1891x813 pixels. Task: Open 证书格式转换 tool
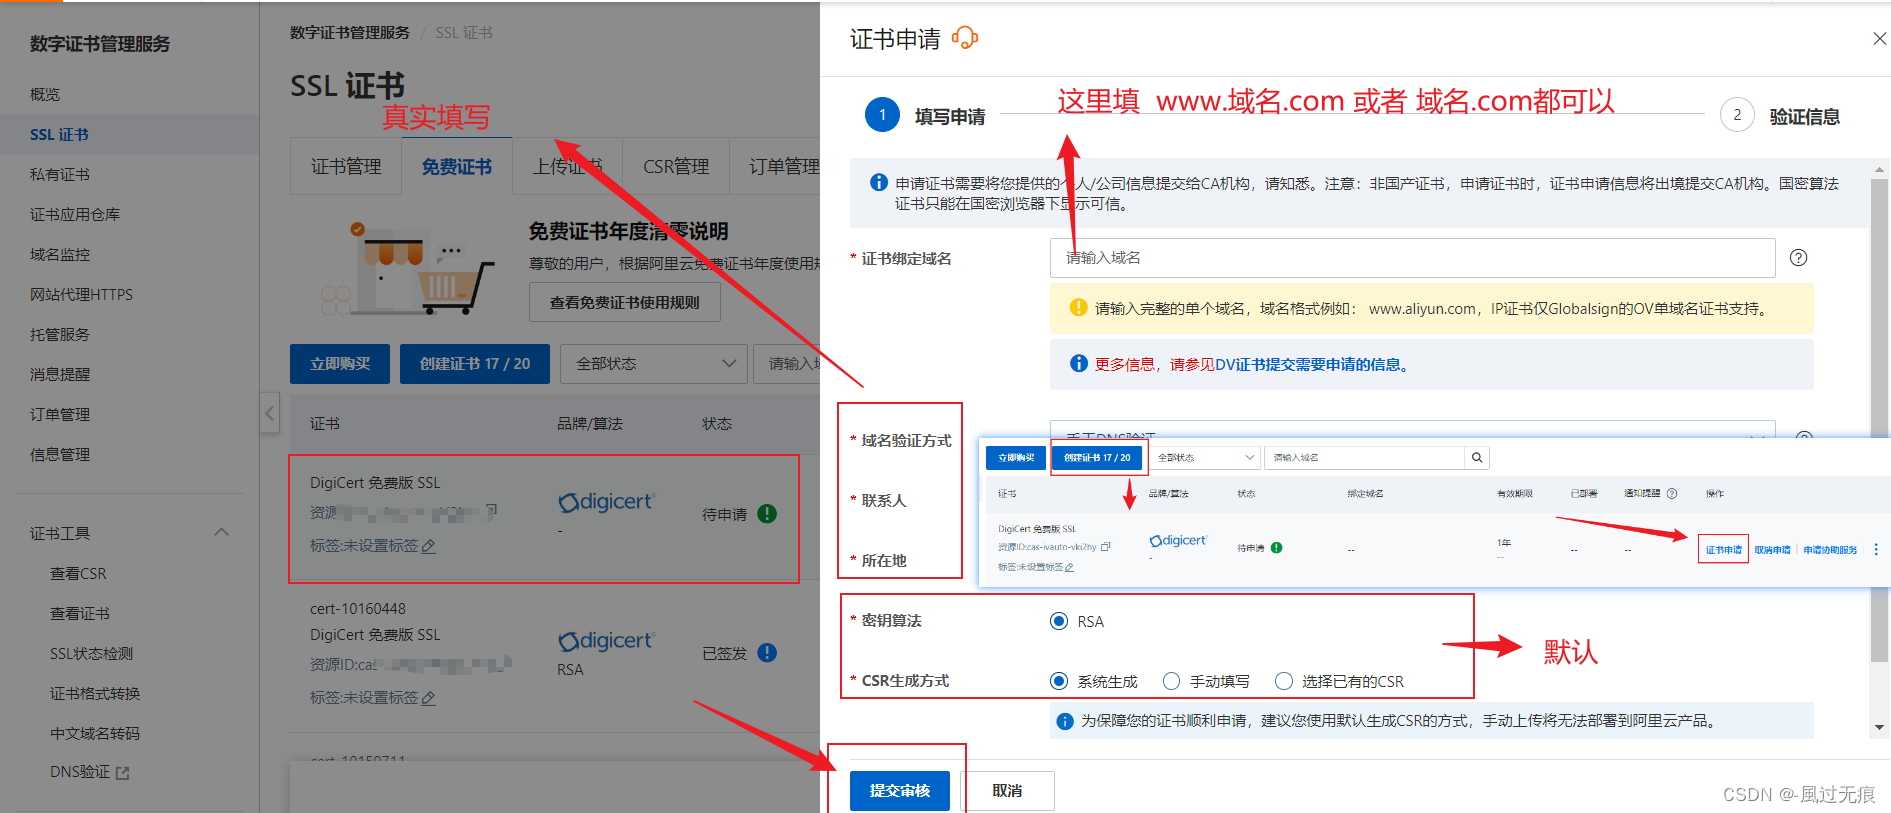(x=95, y=693)
